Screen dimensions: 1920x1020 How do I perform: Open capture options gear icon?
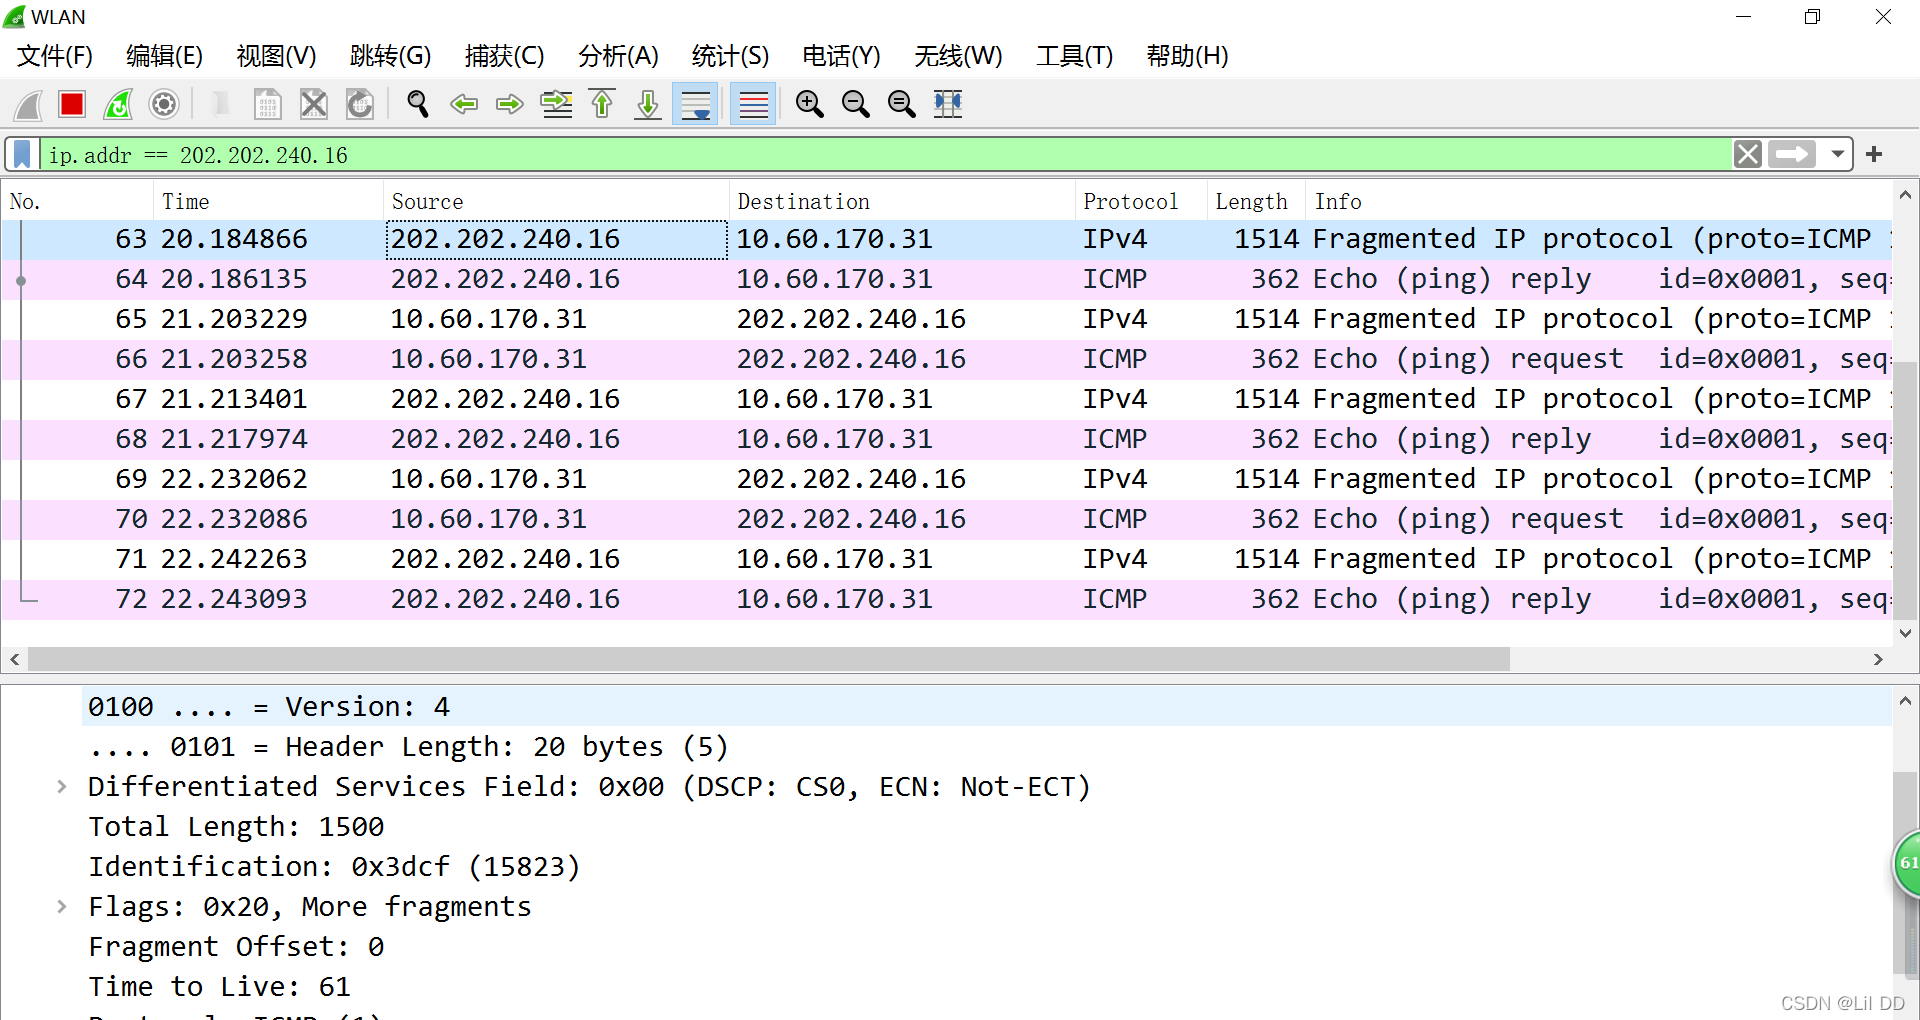(x=164, y=104)
